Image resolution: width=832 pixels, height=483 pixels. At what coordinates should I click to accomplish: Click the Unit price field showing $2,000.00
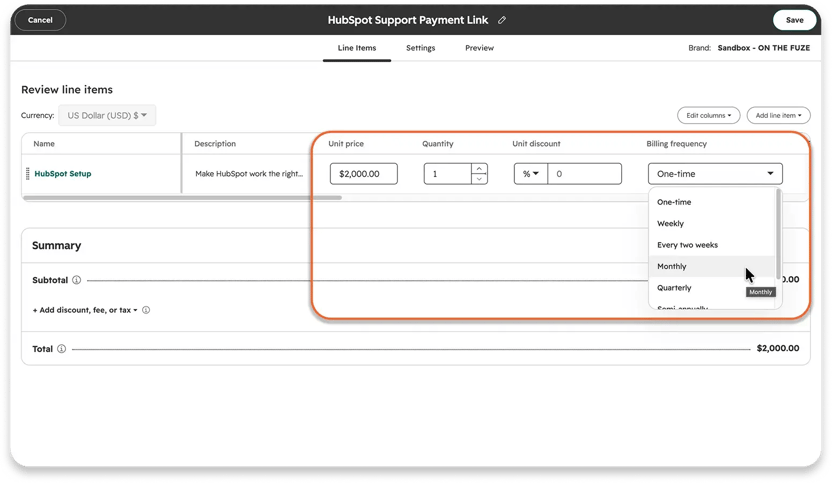[x=363, y=174]
